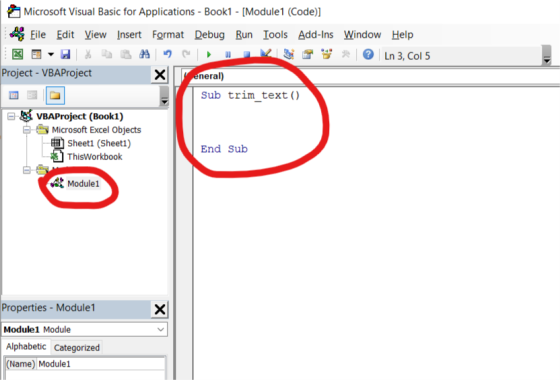
Task: Open the Module1 Module object dropdown
Action: [160, 329]
